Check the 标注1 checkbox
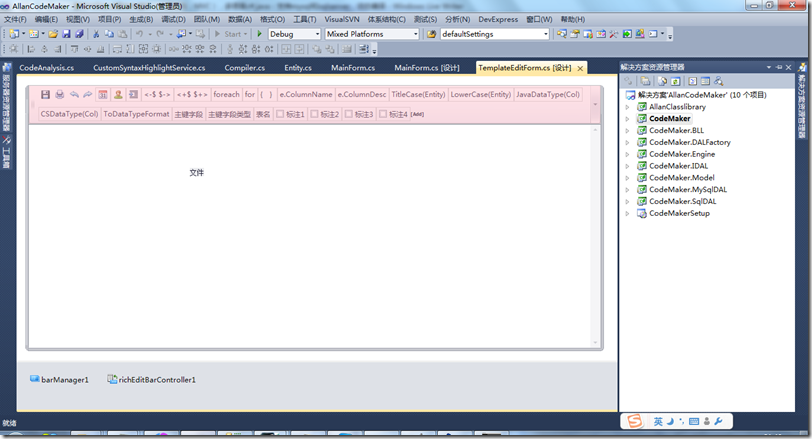 click(280, 114)
